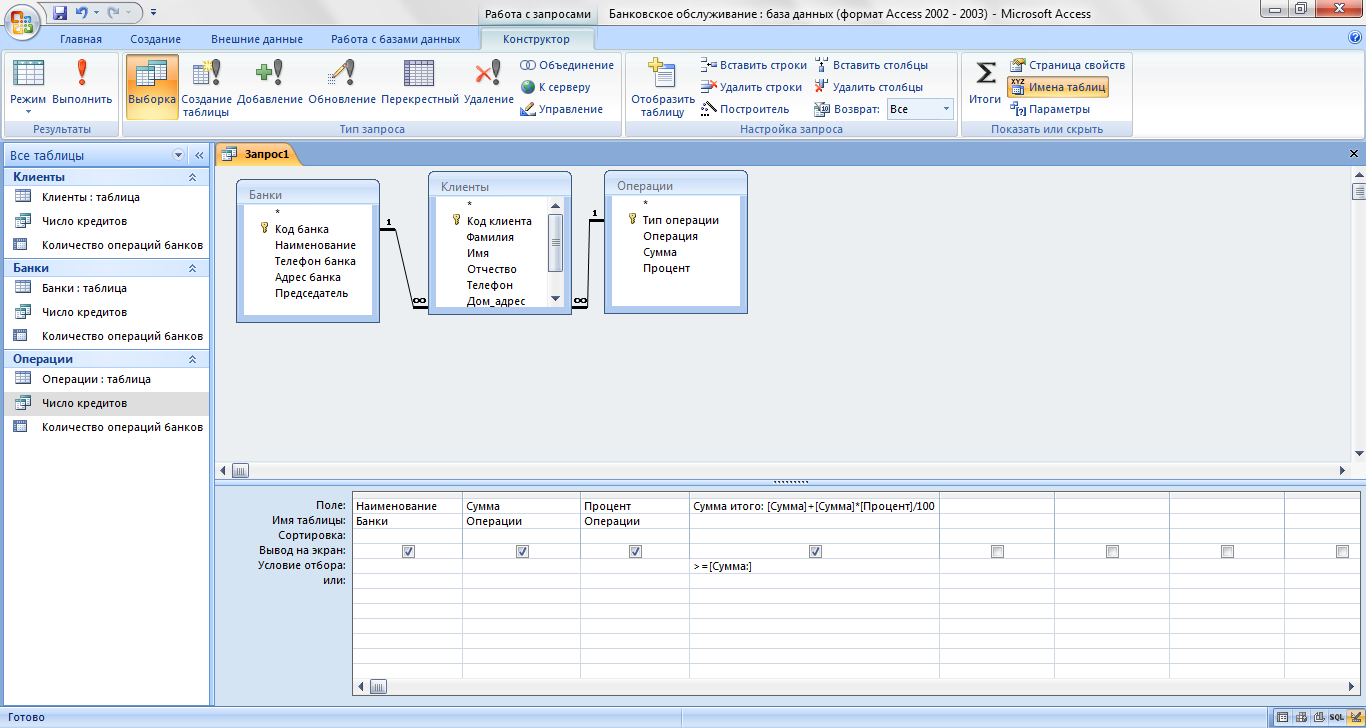Open Банки : таблица in navigation pane
The width and height of the screenshot is (1366, 728).
105,288
